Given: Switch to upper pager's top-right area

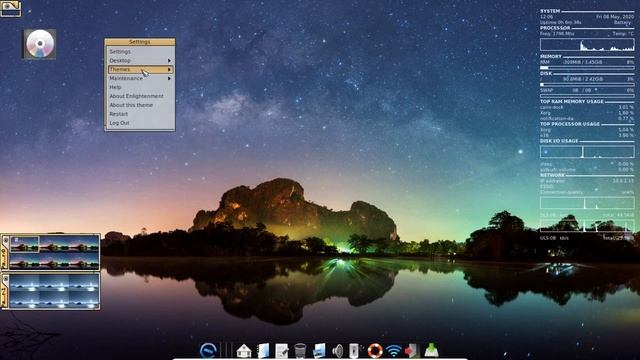Looking at the screenshot, I should 84,244.
